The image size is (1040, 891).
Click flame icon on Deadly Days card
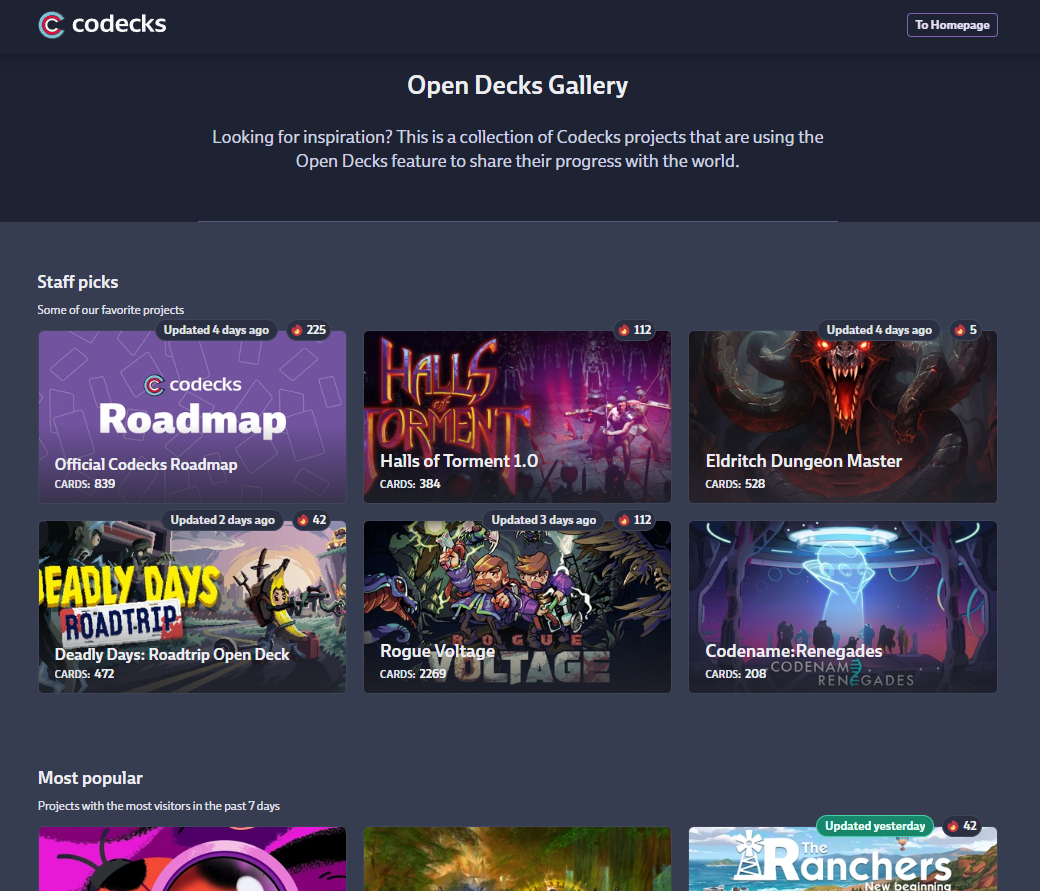[x=303, y=519]
